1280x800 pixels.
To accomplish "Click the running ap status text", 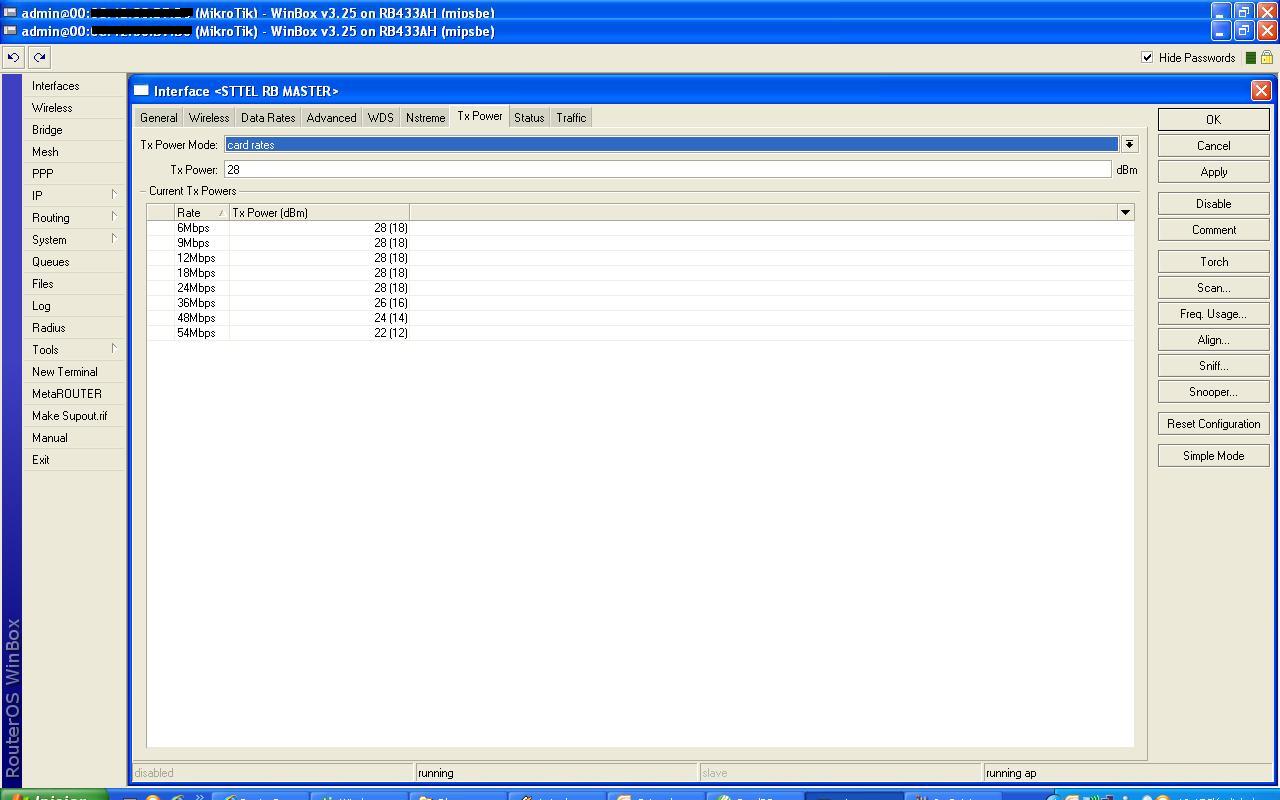I will click(x=1011, y=773).
